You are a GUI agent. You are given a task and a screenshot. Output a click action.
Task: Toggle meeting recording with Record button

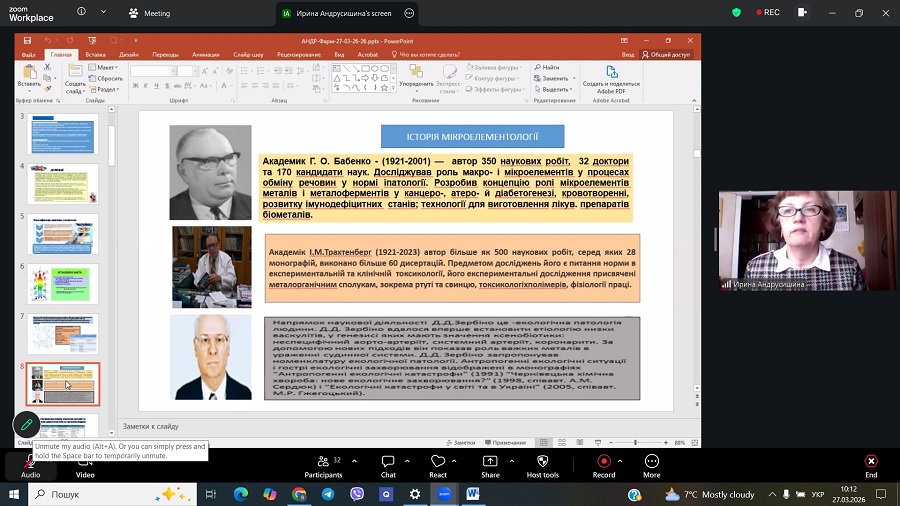pos(603,462)
